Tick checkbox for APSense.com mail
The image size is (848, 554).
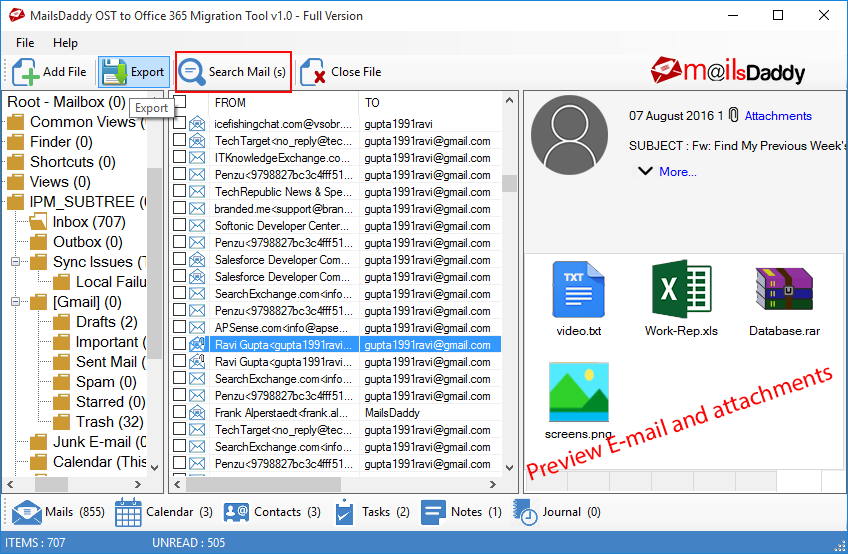click(180, 327)
